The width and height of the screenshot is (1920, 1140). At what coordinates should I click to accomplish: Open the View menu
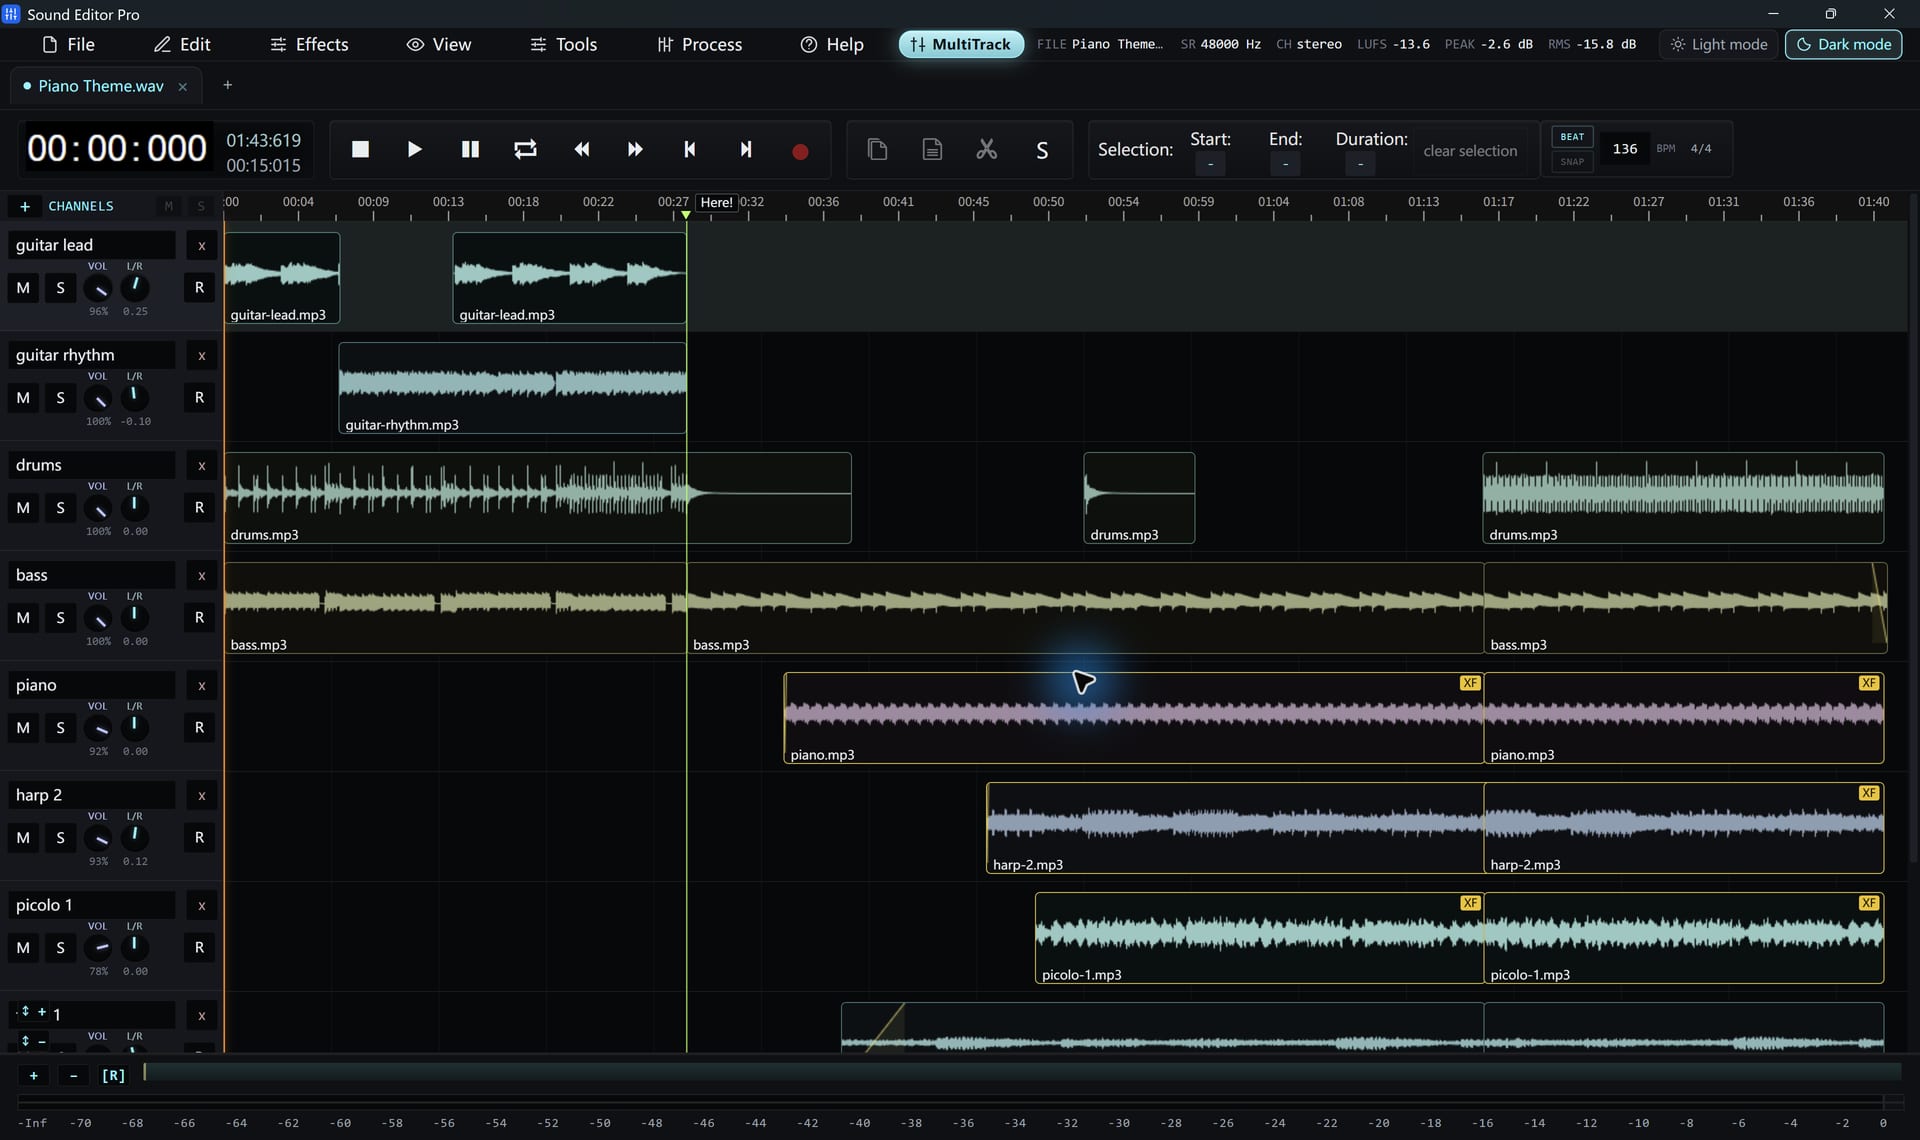tap(439, 44)
